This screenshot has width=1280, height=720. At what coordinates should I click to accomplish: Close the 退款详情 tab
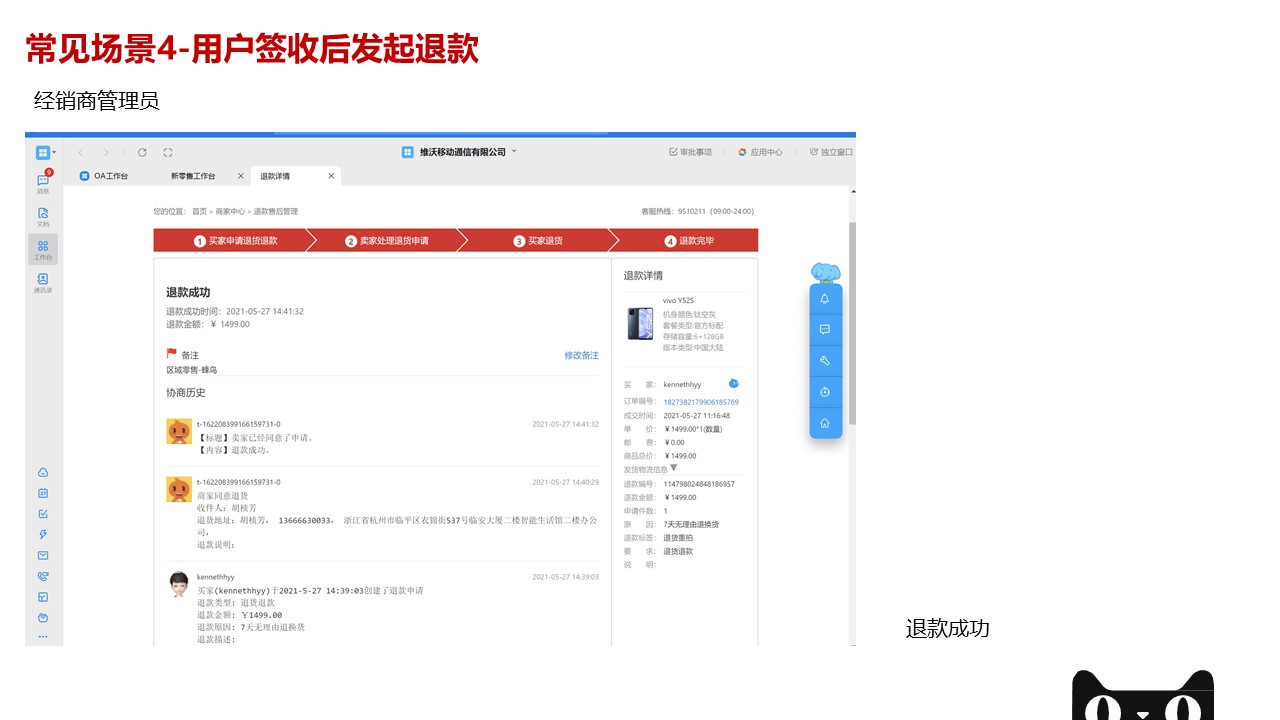pos(331,176)
